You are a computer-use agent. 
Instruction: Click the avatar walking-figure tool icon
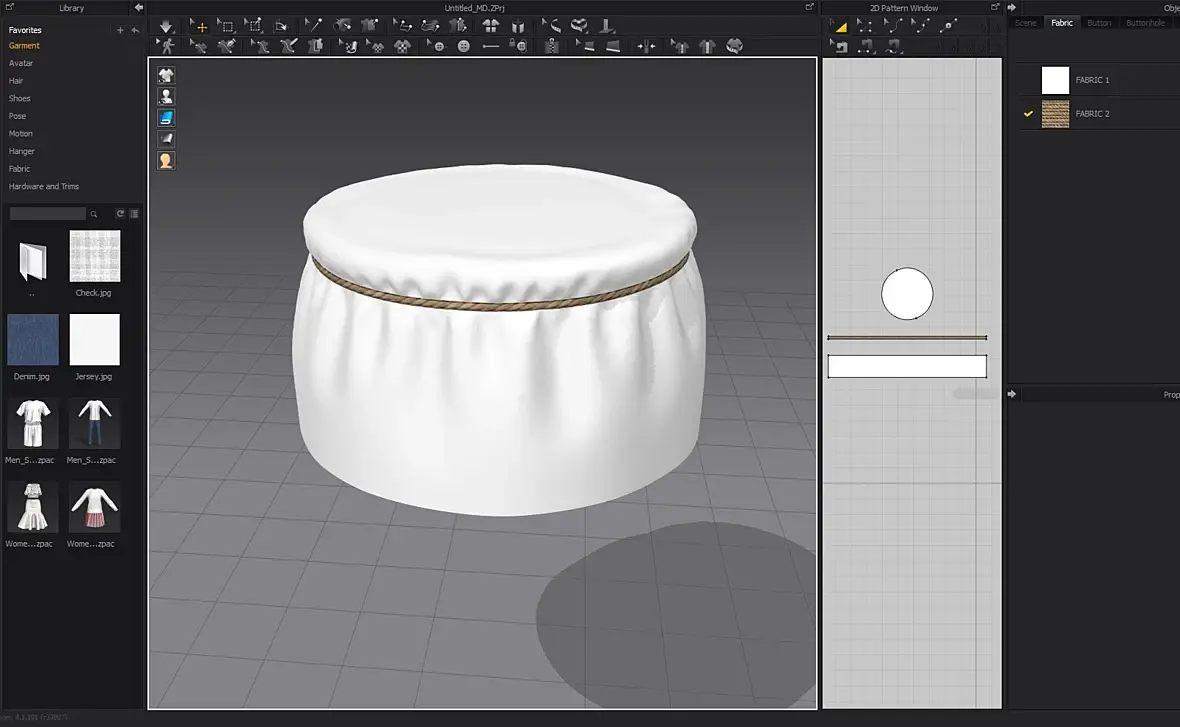pos(166,46)
